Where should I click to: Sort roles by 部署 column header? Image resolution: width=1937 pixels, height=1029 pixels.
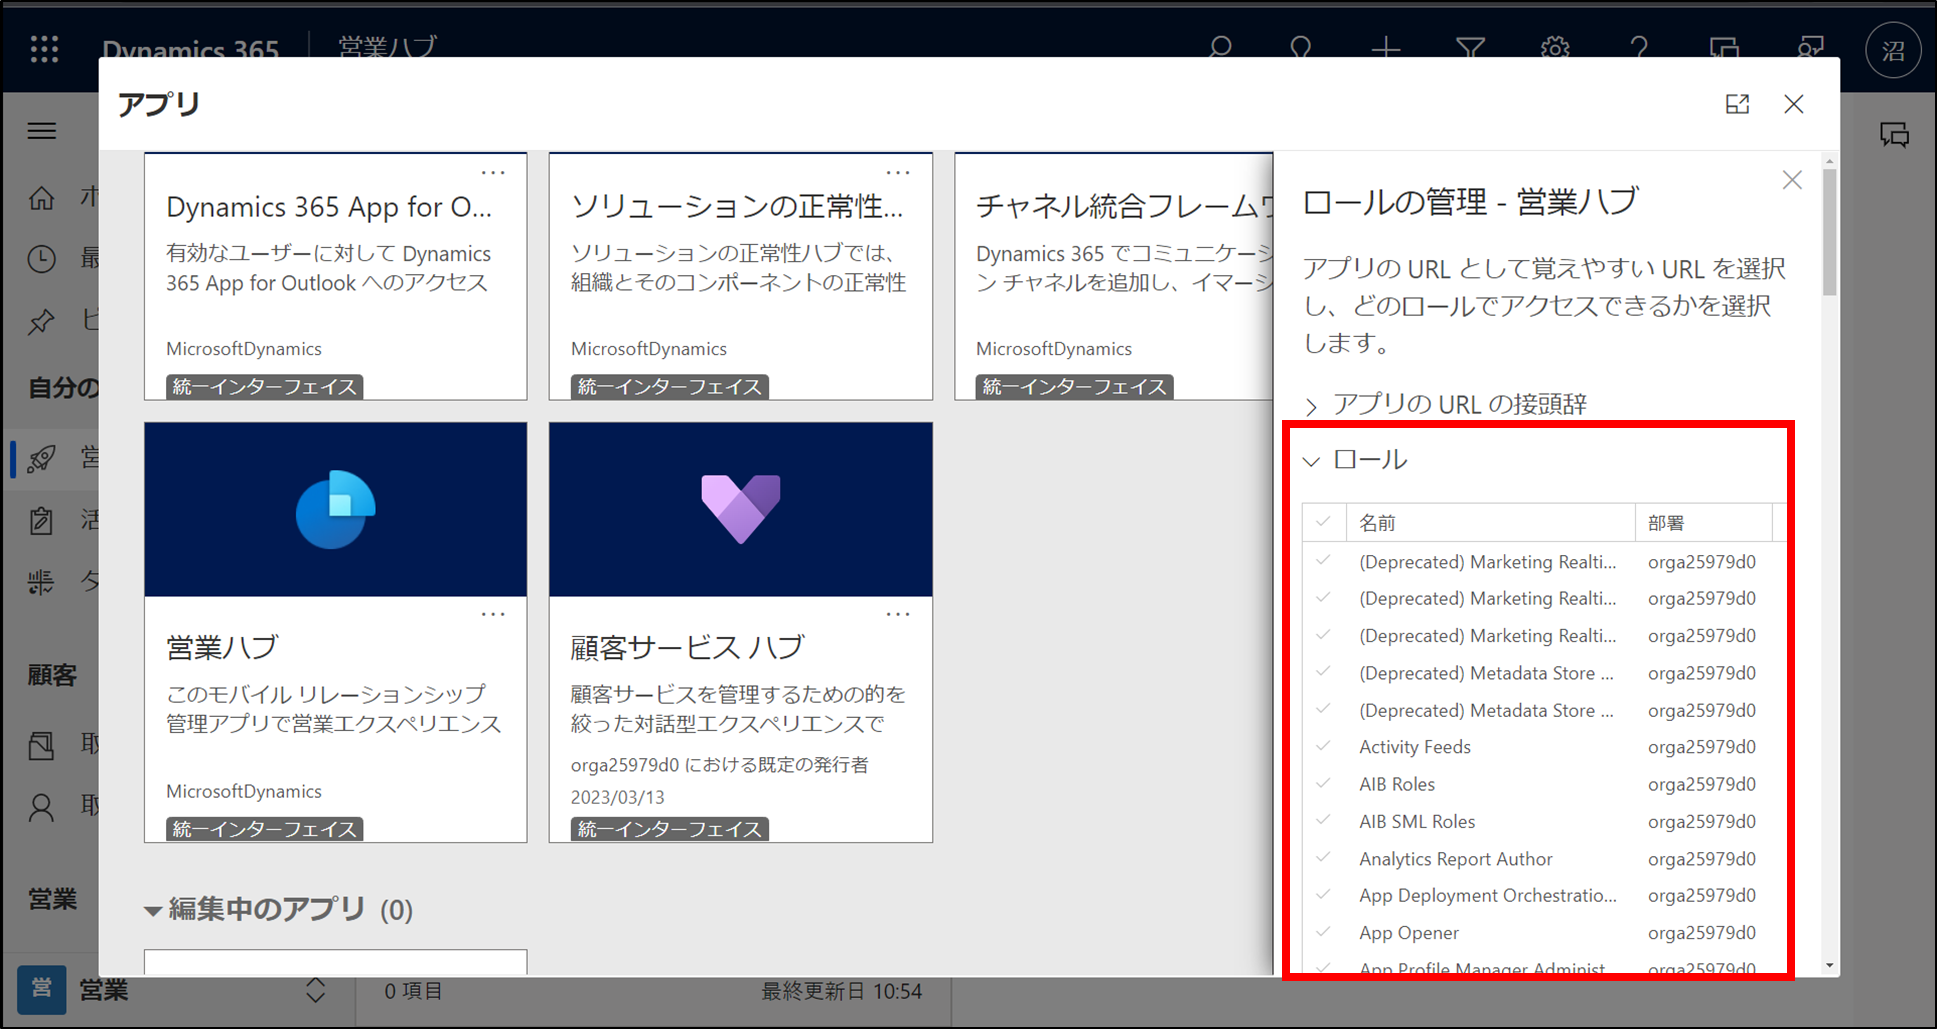click(1702, 522)
